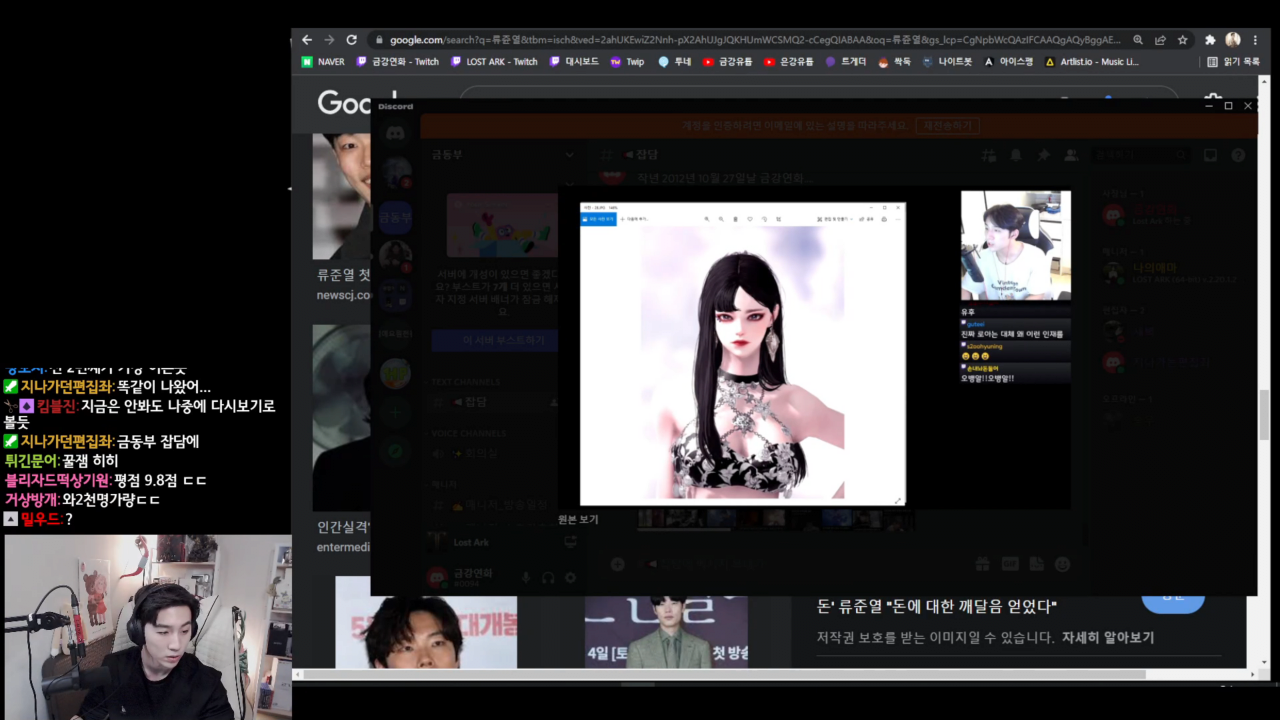1280x720 pixels.
Task: Open the NAVER bookmark
Action: tap(323, 62)
